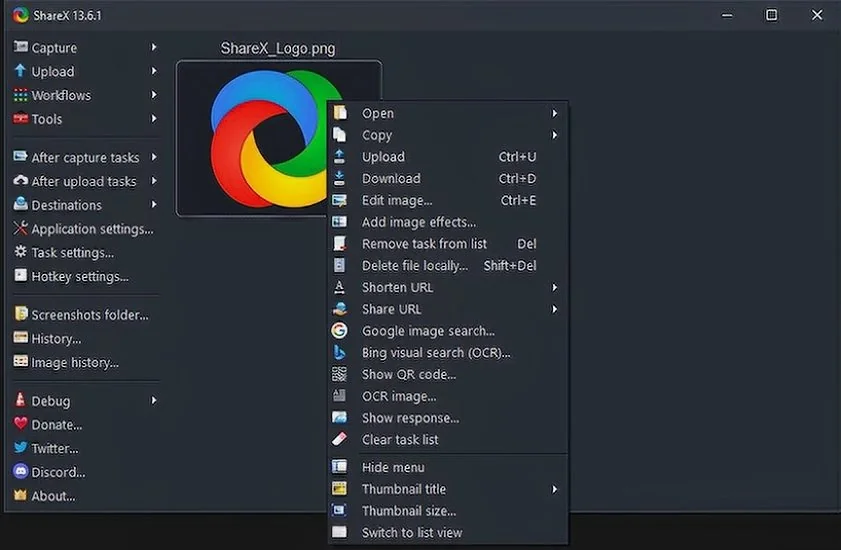Choose Delete file locally... entry

click(447, 266)
